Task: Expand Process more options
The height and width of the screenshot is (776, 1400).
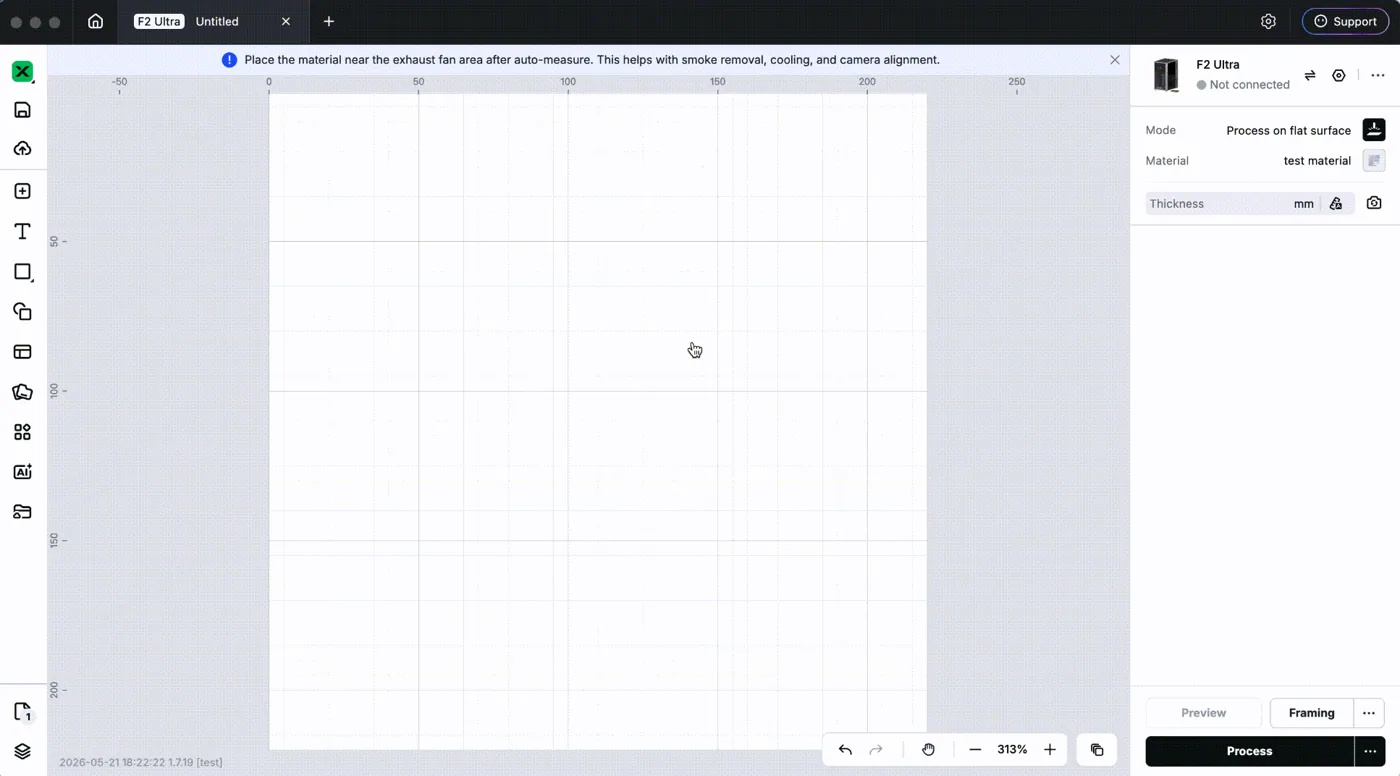Action: click(1369, 751)
